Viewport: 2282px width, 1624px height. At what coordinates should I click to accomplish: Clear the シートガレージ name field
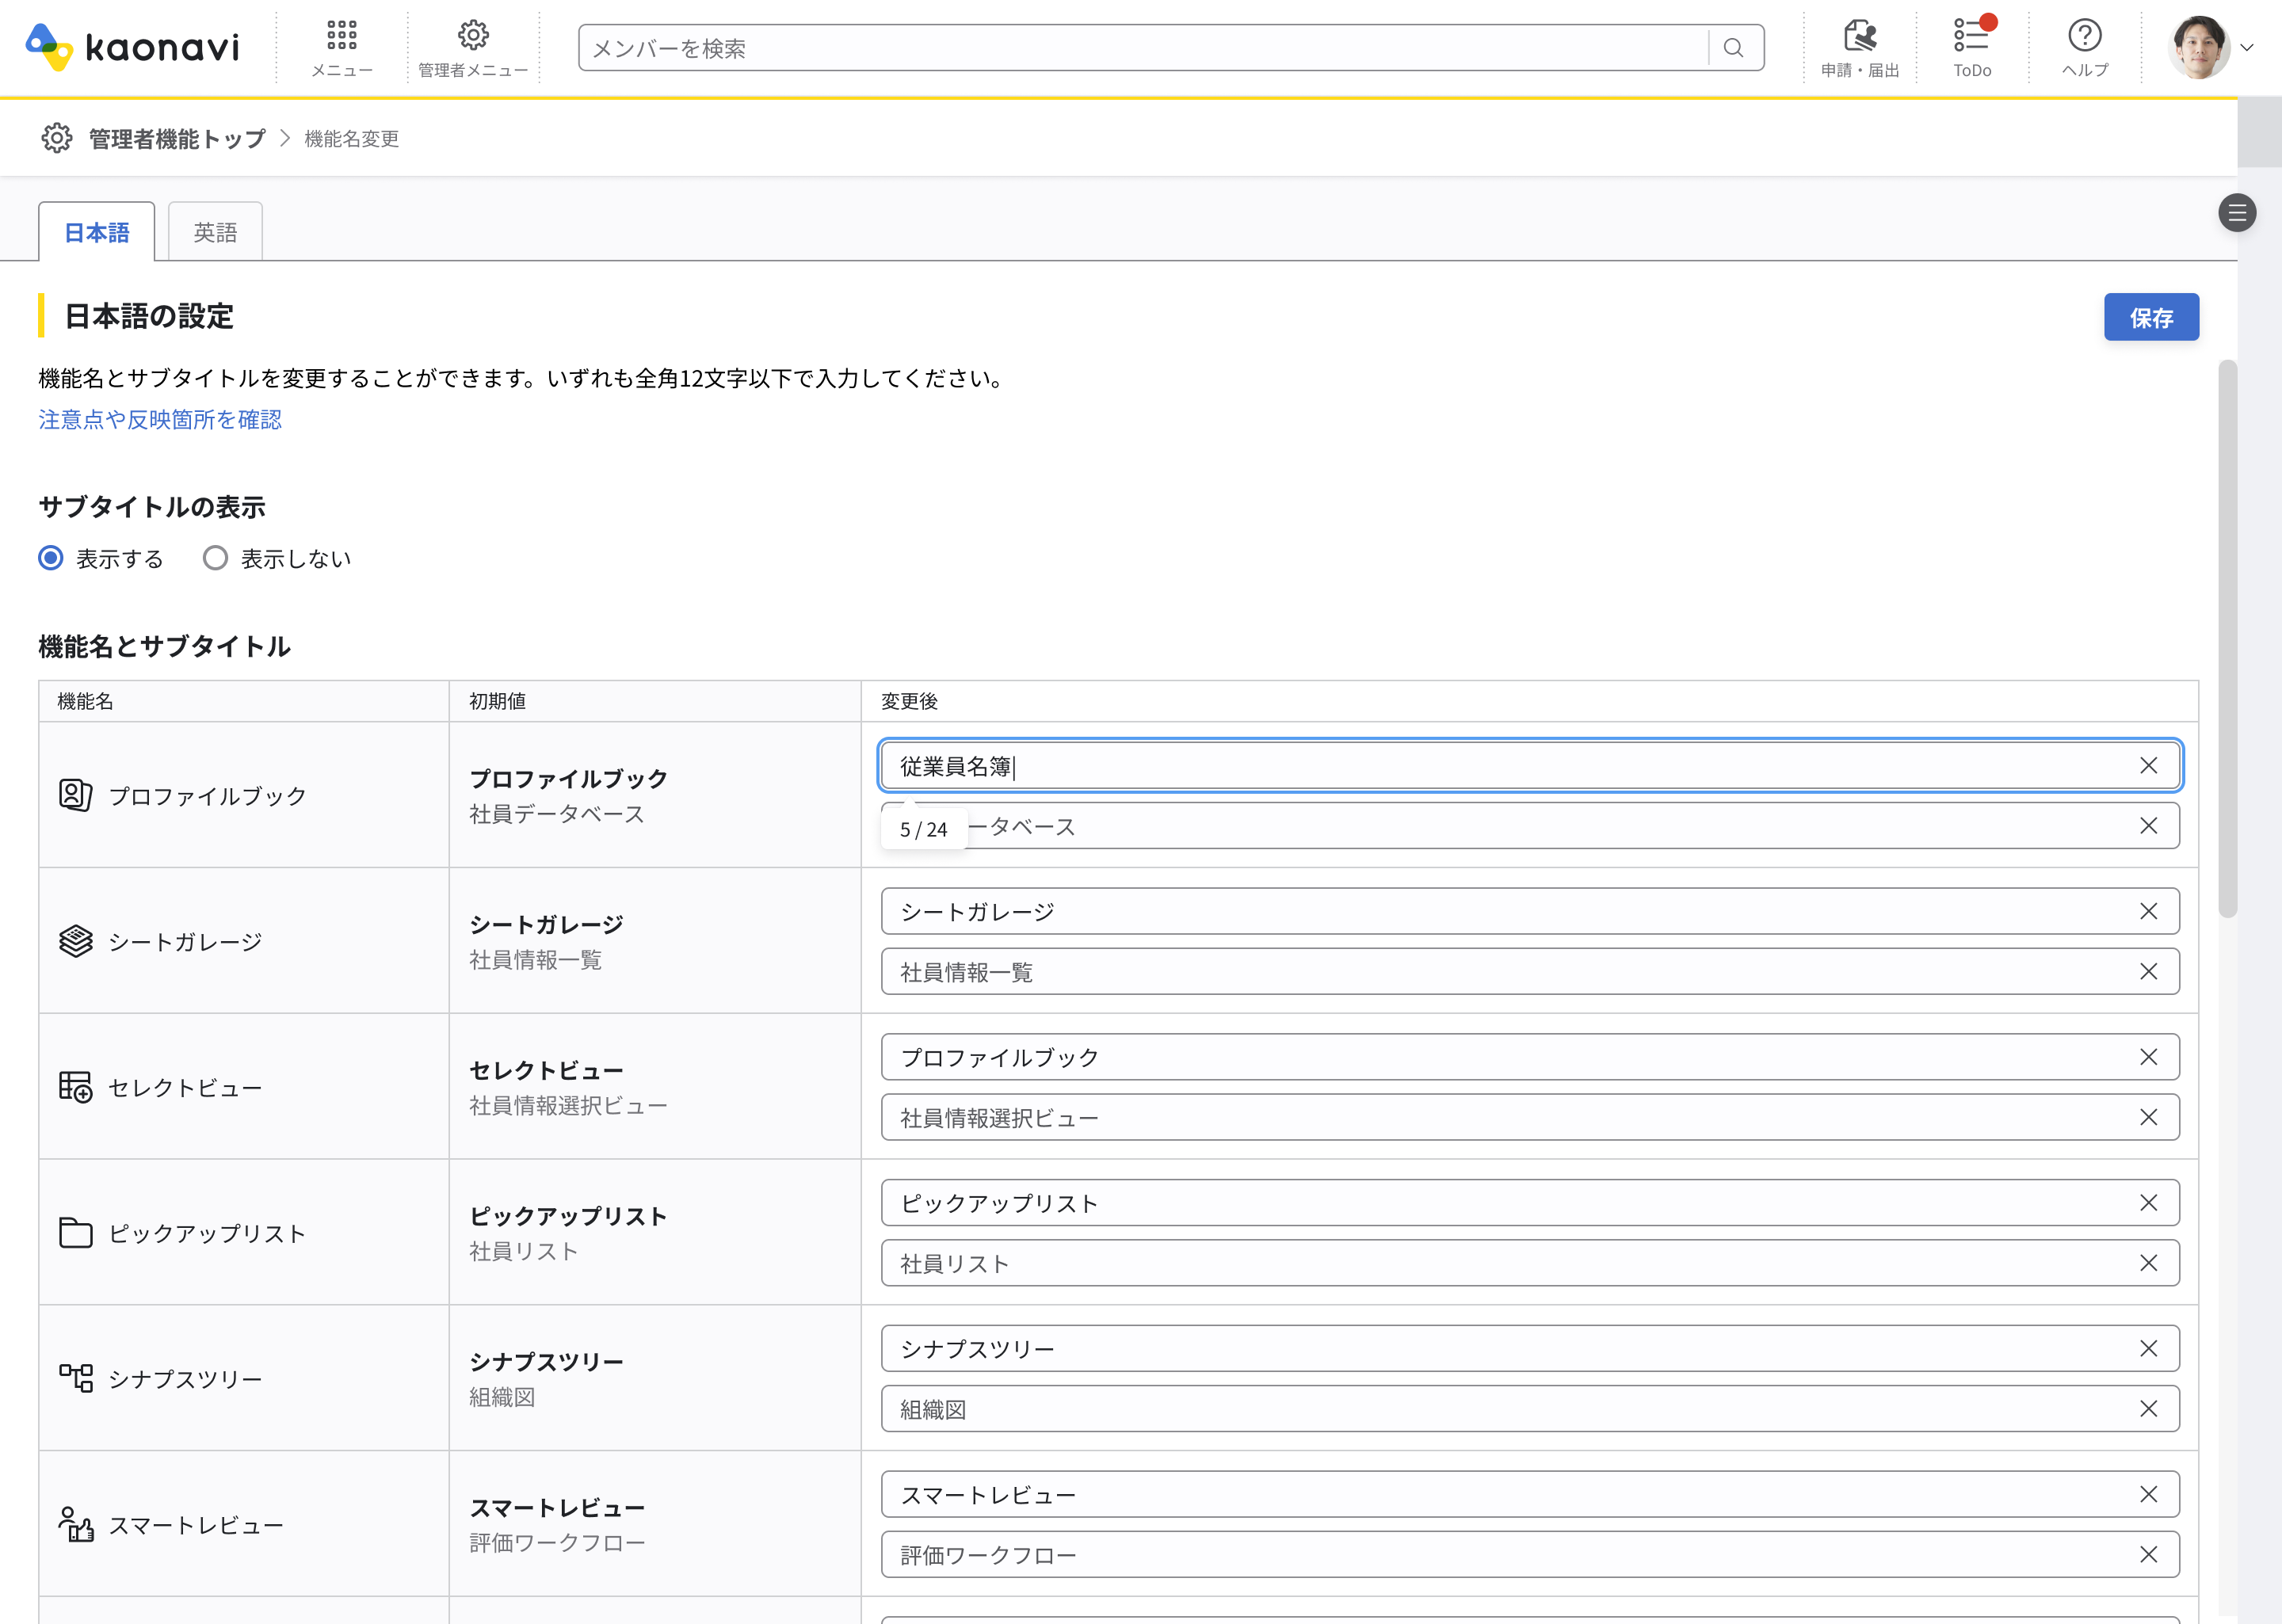pyautogui.click(x=2148, y=911)
